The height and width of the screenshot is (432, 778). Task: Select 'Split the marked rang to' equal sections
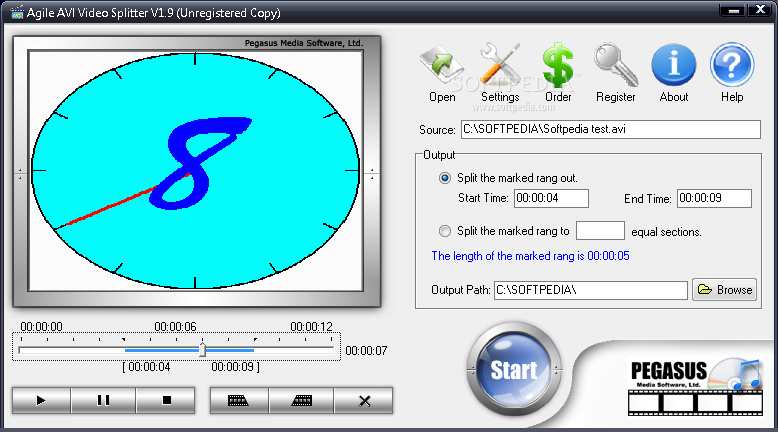(445, 231)
